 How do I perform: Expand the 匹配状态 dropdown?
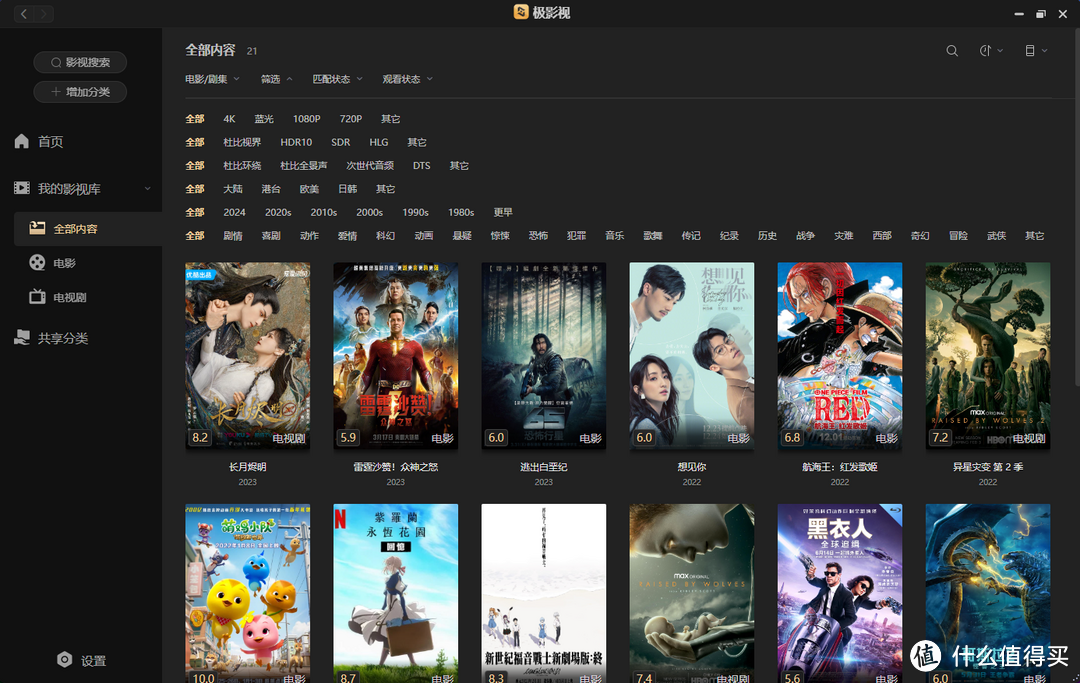tap(338, 79)
